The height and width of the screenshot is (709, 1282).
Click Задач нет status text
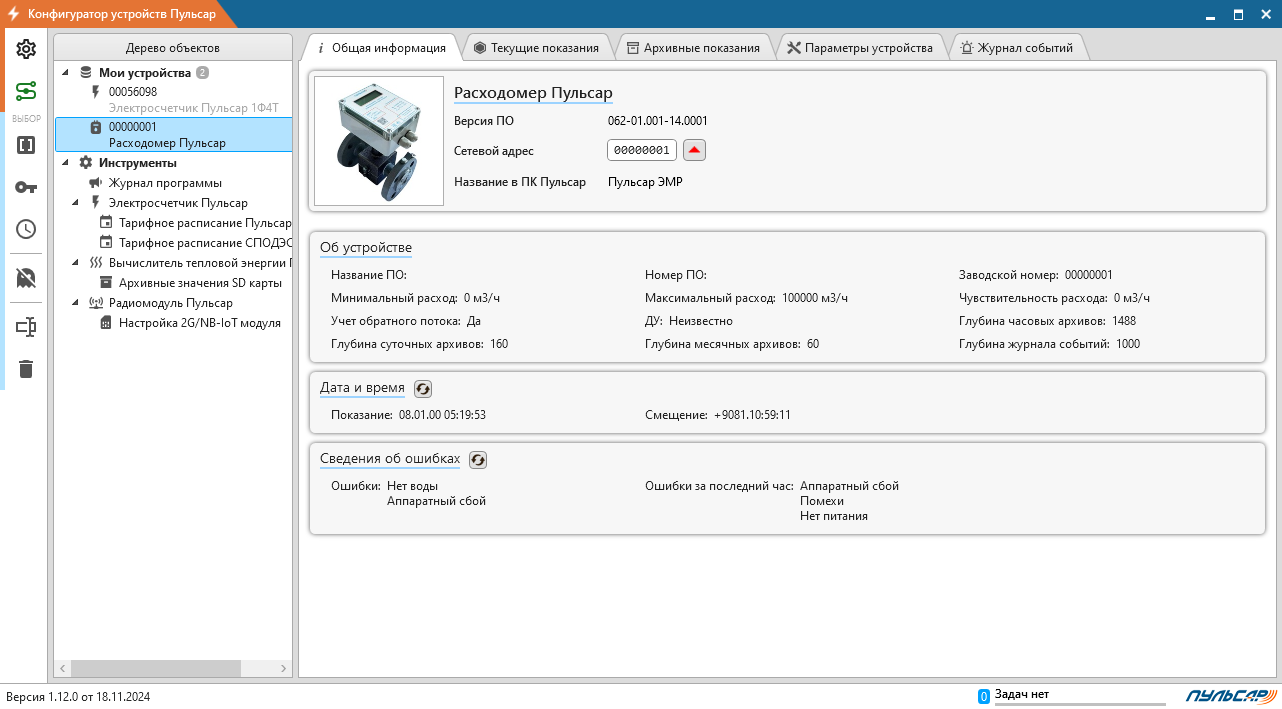(x=1021, y=694)
